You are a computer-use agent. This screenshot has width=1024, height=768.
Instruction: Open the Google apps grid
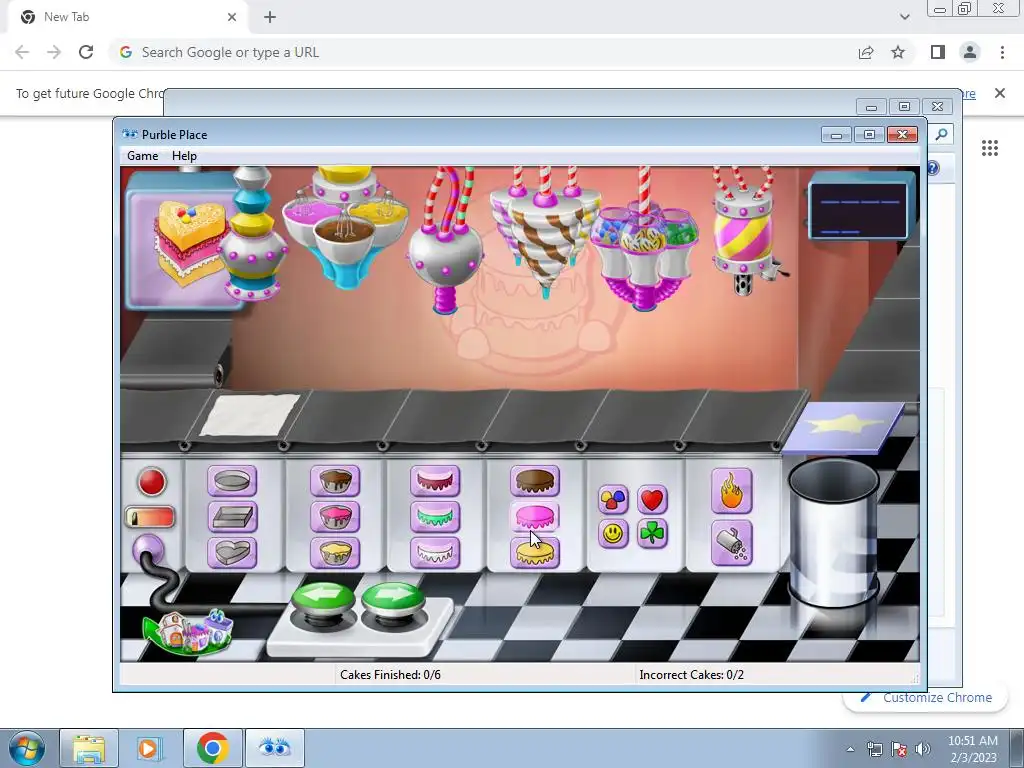(x=990, y=148)
